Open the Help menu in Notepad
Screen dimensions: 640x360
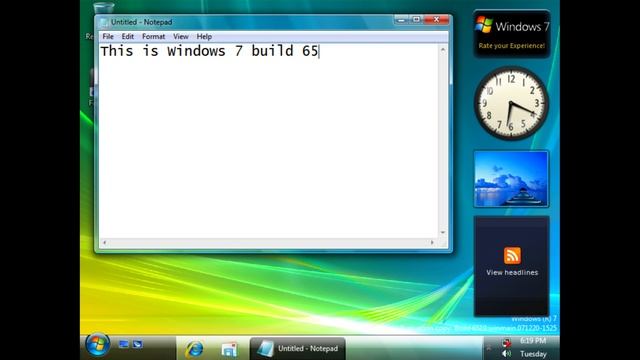pos(204,37)
